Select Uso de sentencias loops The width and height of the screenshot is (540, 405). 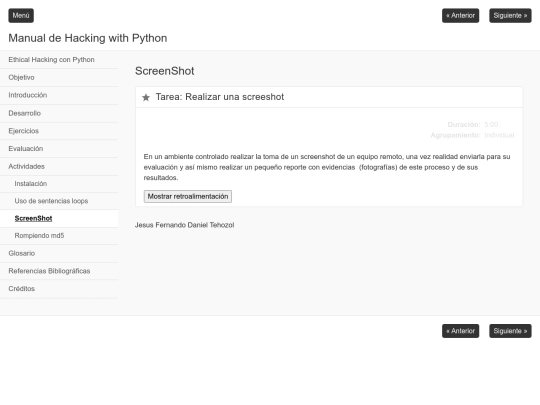(x=59, y=201)
